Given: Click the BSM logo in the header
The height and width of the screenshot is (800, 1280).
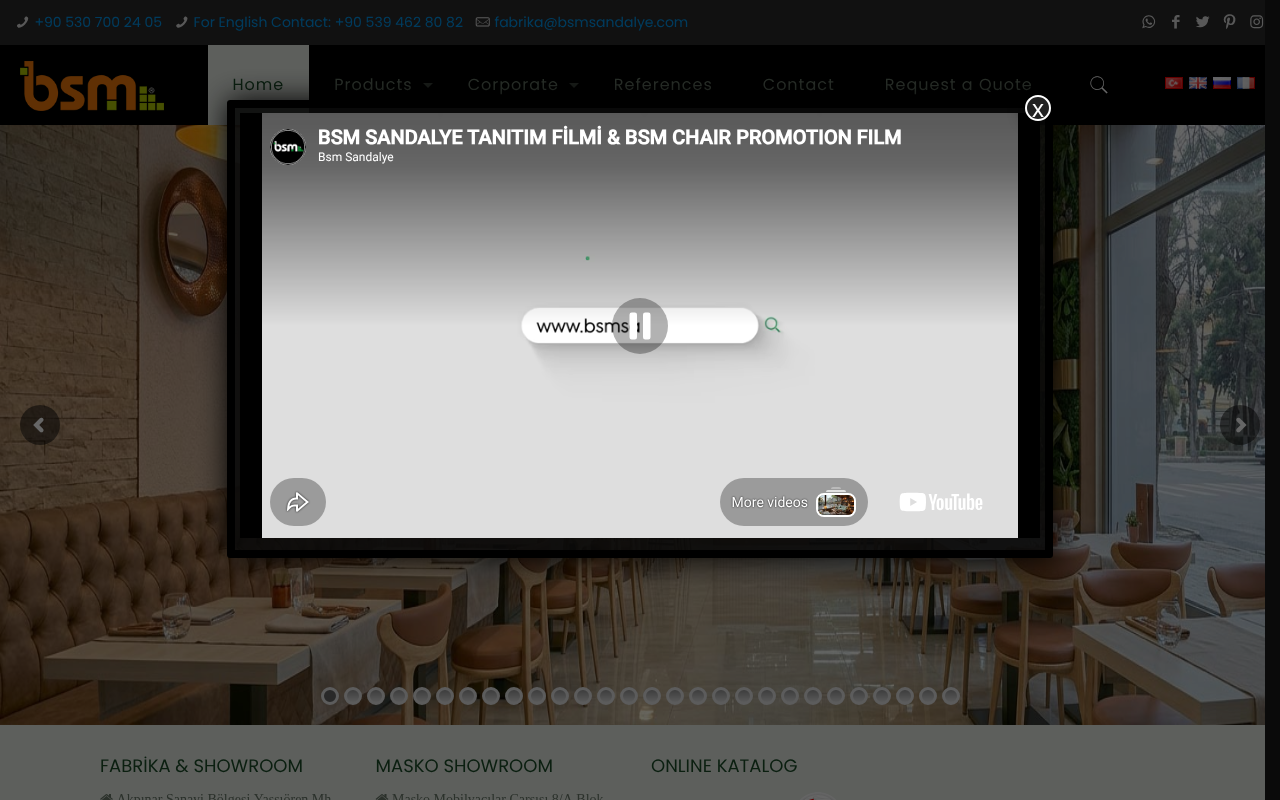Looking at the screenshot, I should pos(92,85).
